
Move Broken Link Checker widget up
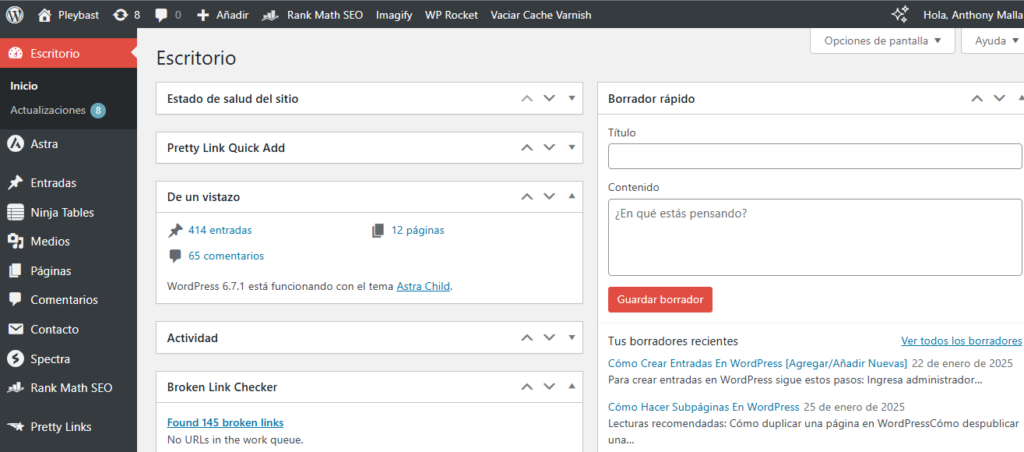coord(526,387)
